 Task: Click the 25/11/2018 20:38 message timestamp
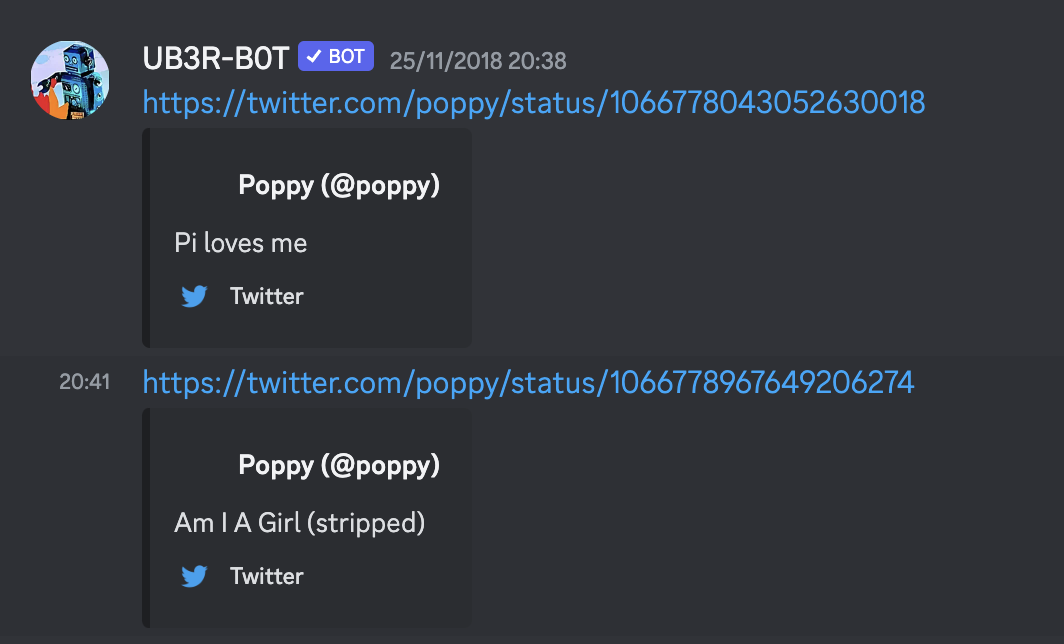[x=478, y=60]
